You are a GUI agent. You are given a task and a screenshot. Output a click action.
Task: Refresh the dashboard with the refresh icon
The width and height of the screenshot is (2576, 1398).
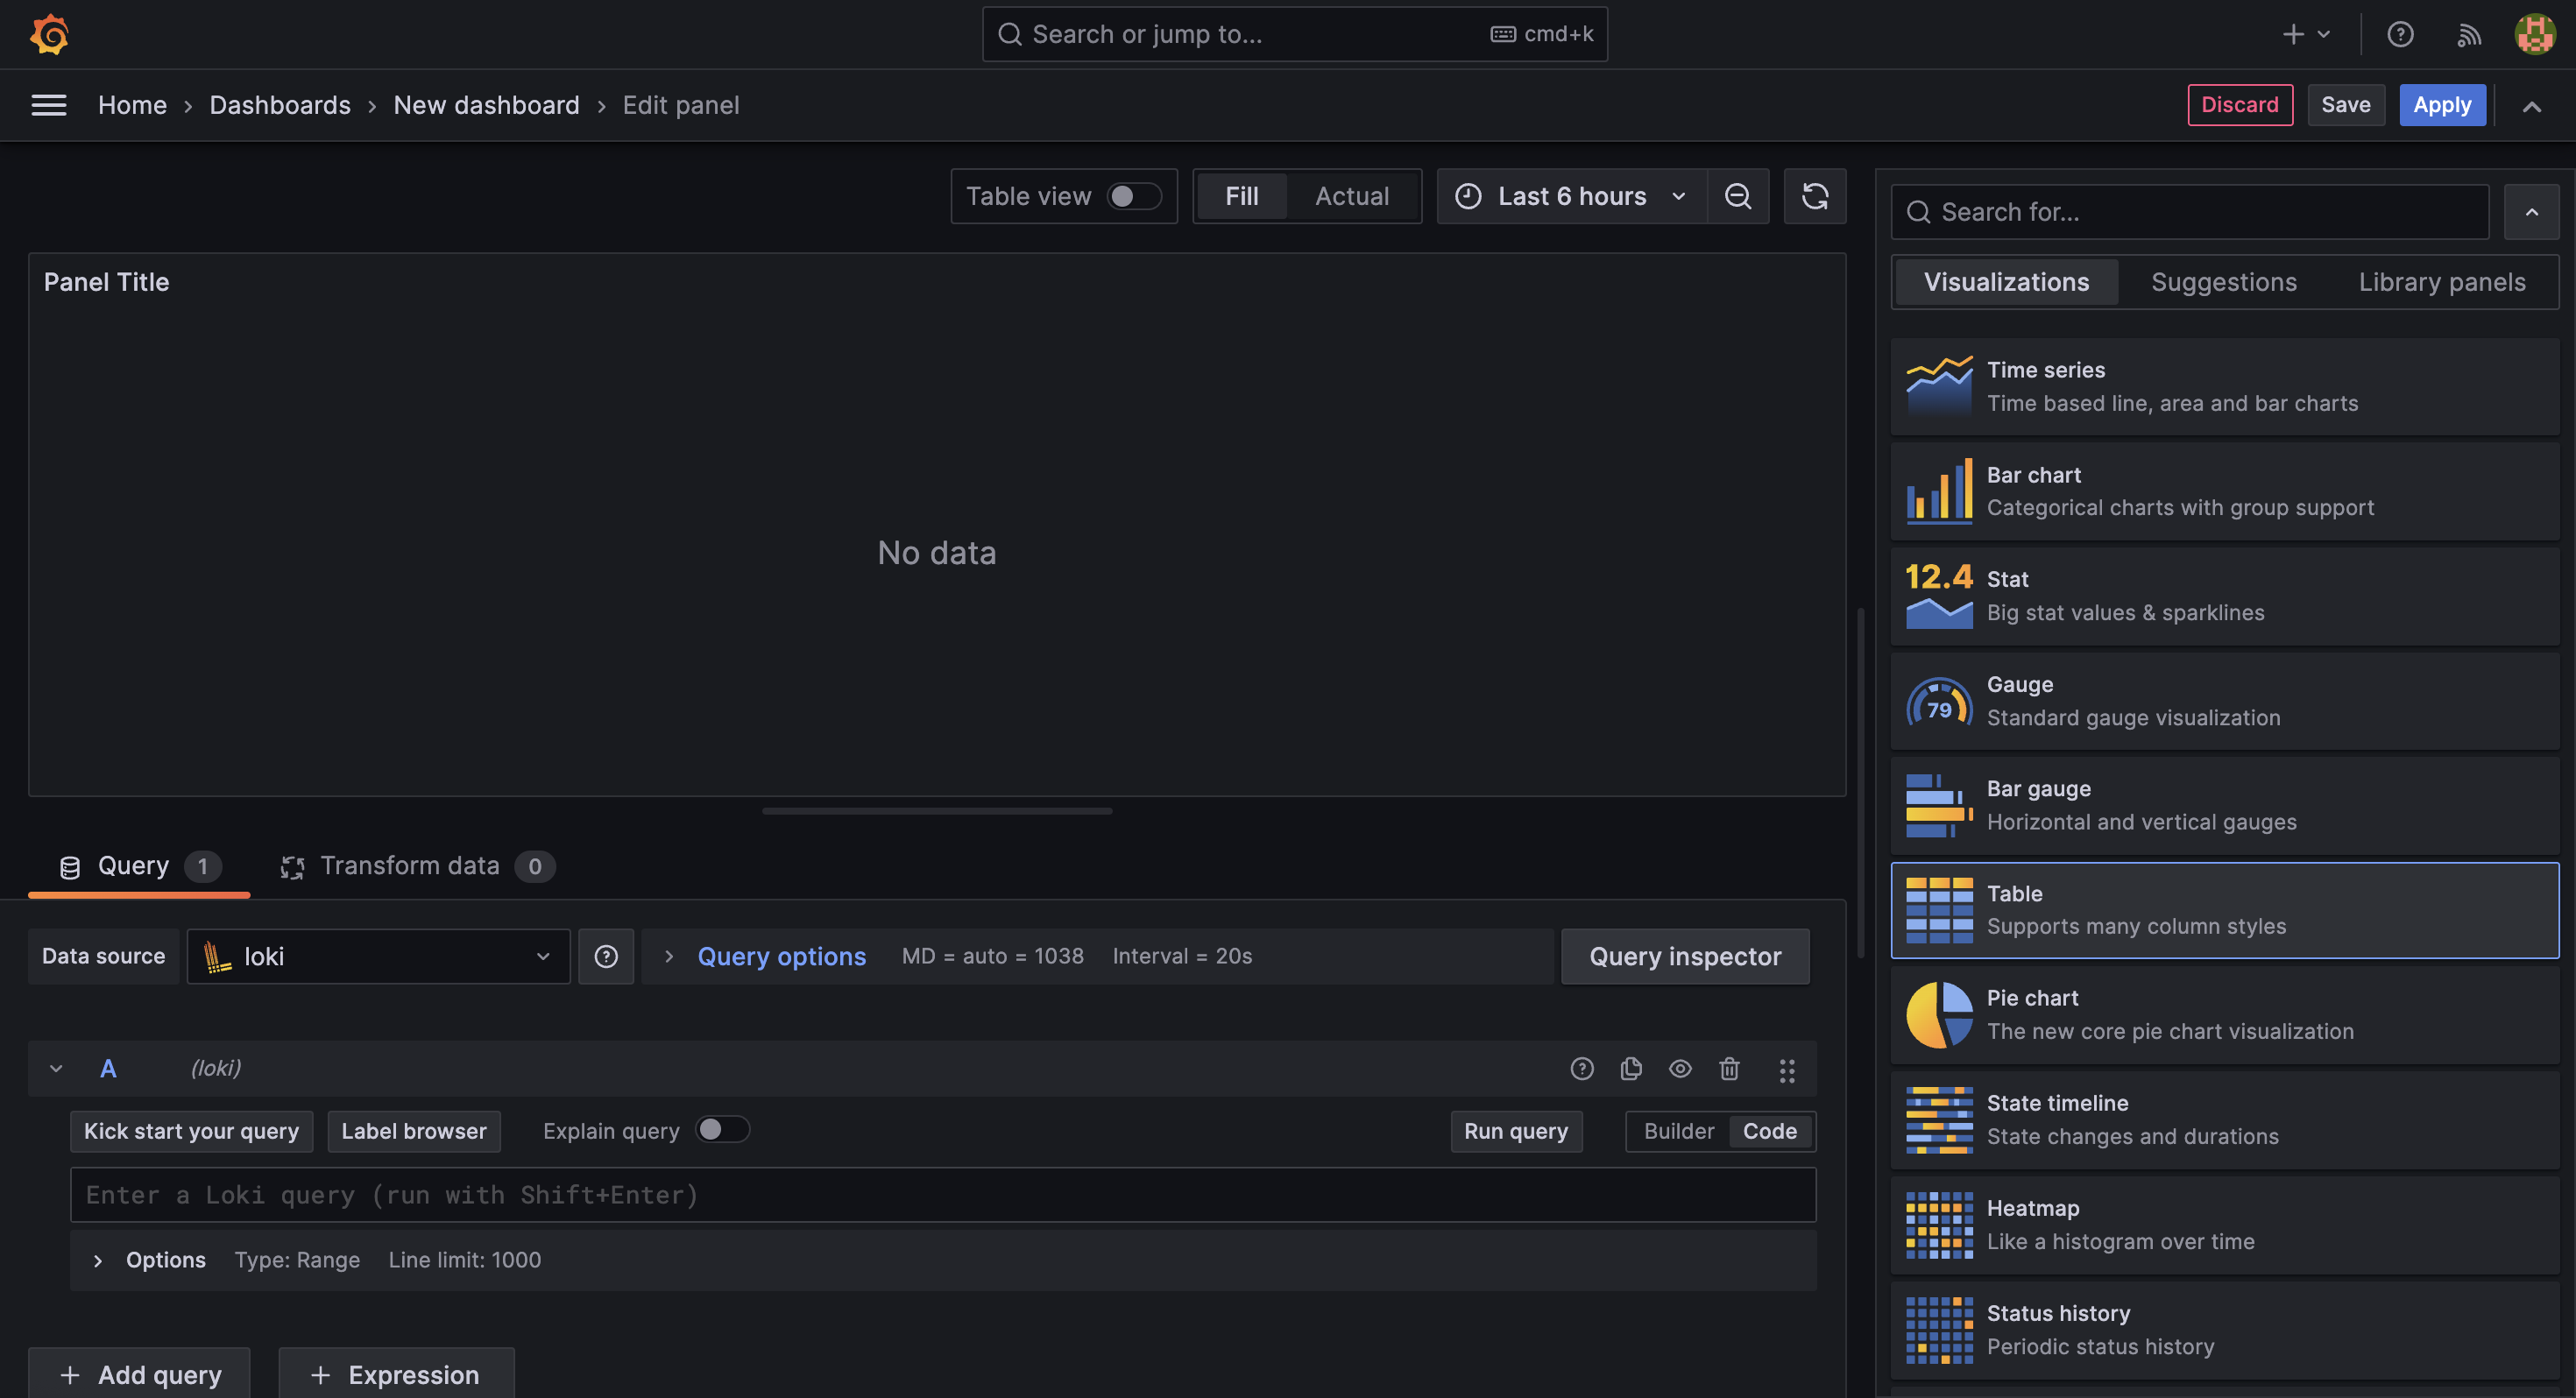[1815, 196]
